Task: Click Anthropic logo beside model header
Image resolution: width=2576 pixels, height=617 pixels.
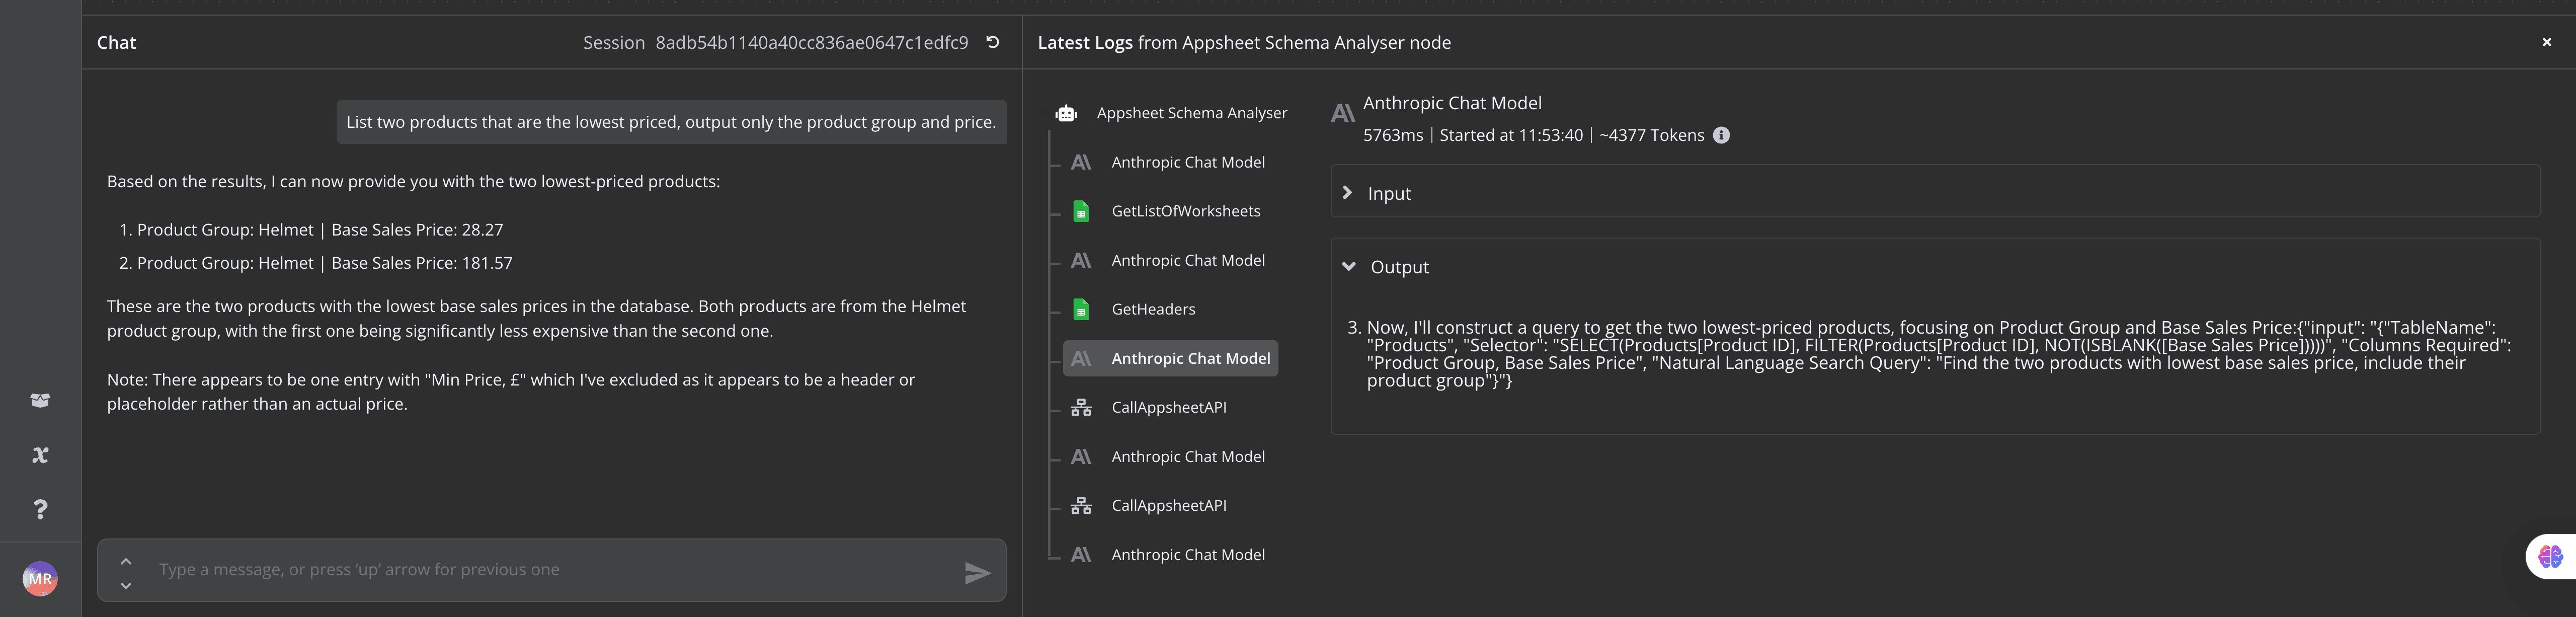Action: click(1343, 114)
